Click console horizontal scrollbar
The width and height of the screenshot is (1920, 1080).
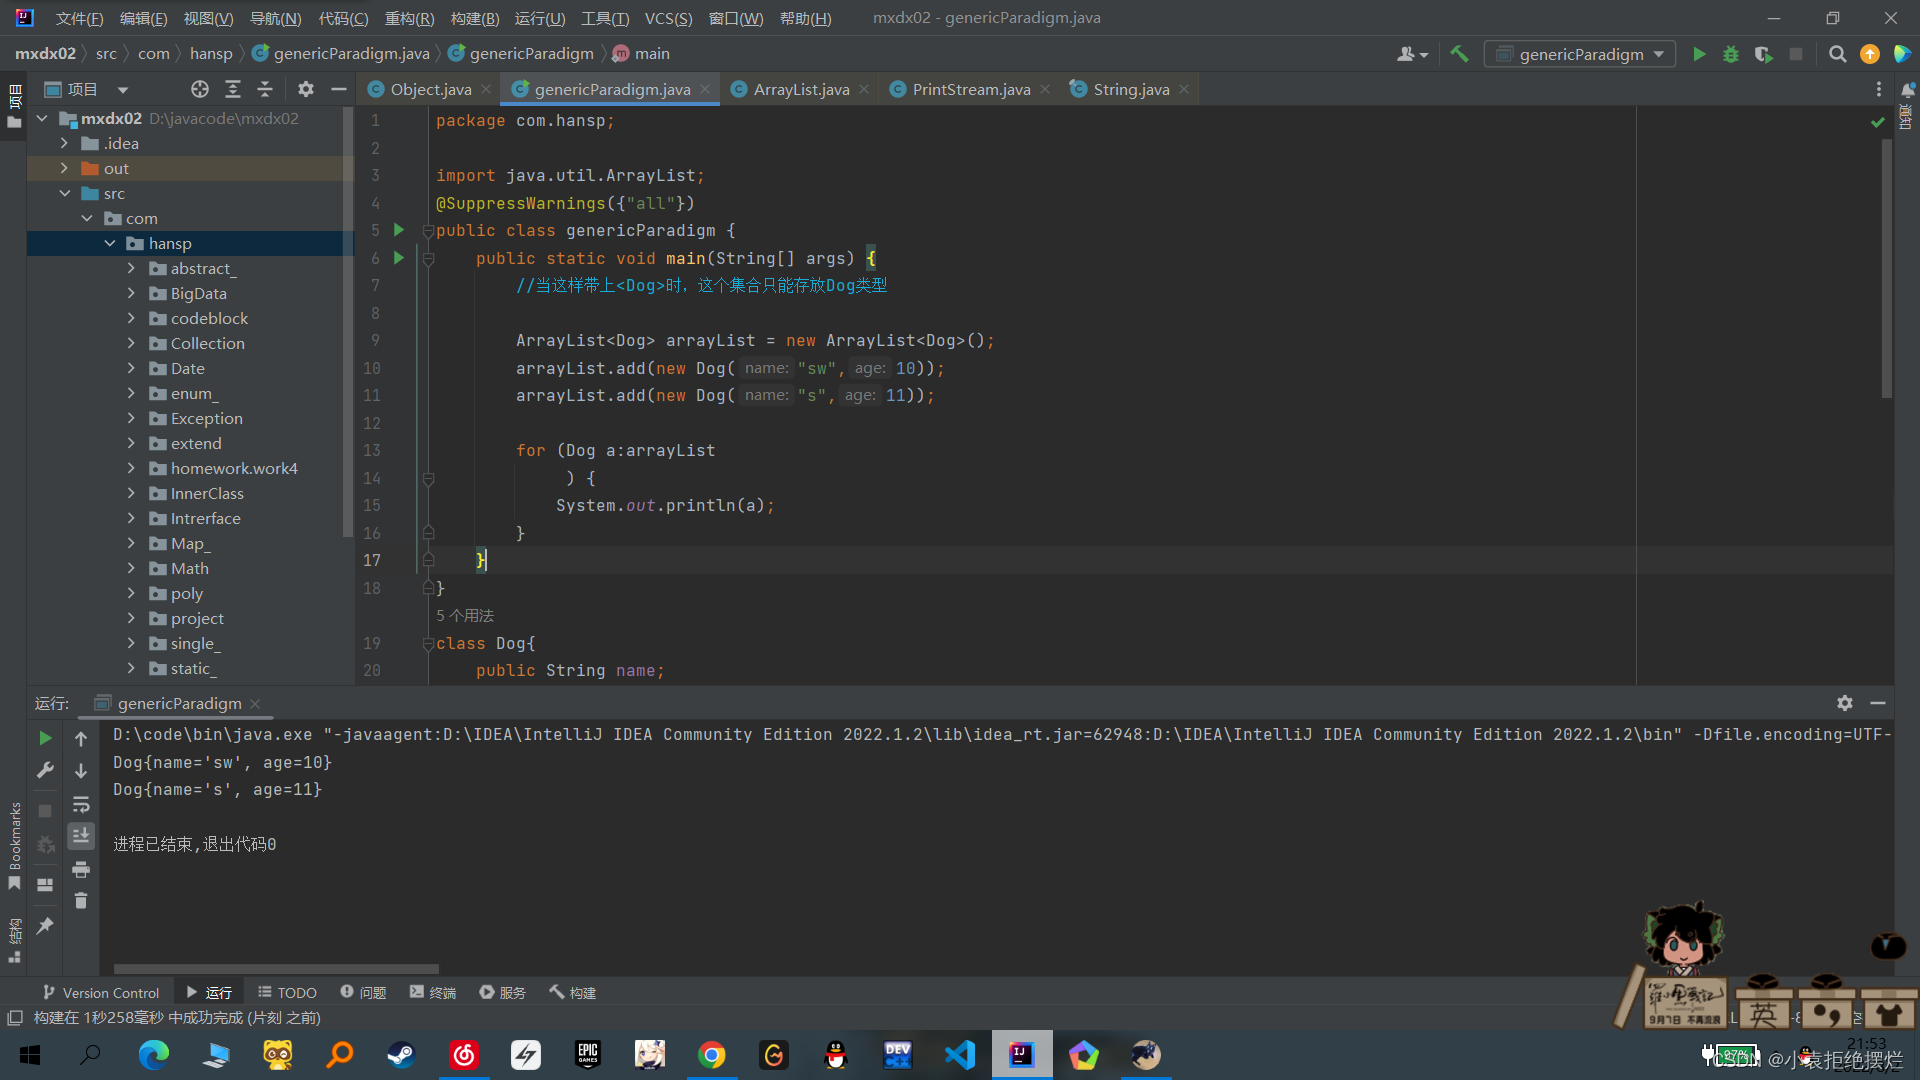pos(276,969)
